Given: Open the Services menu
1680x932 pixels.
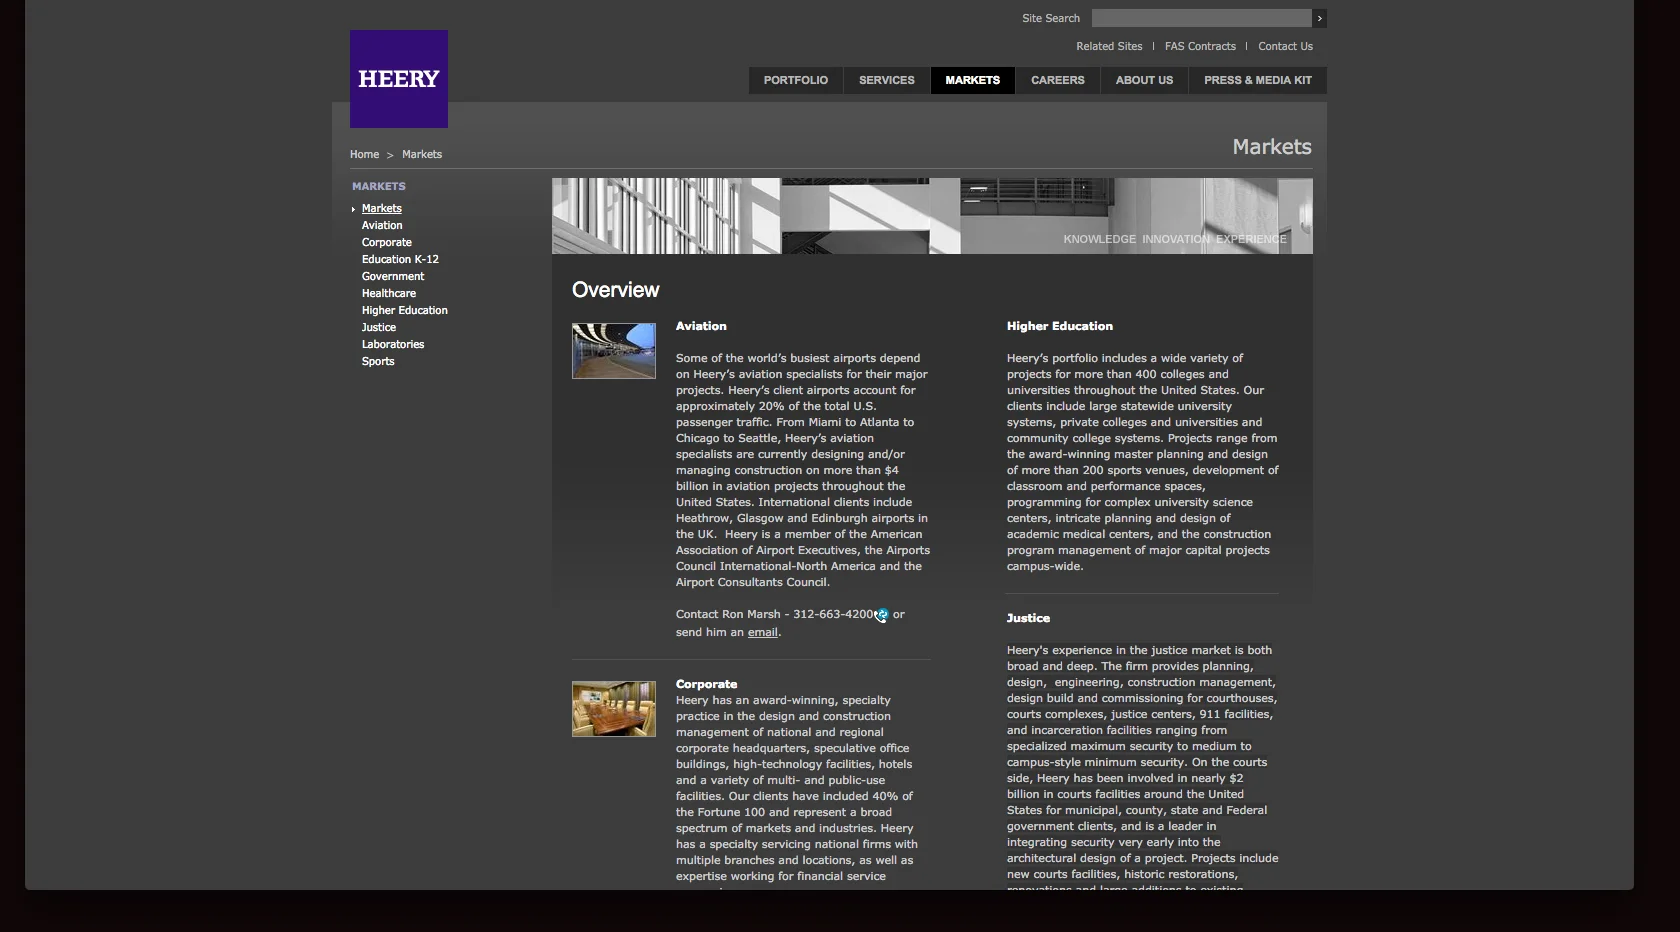Looking at the screenshot, I should [x=886, y=80].
